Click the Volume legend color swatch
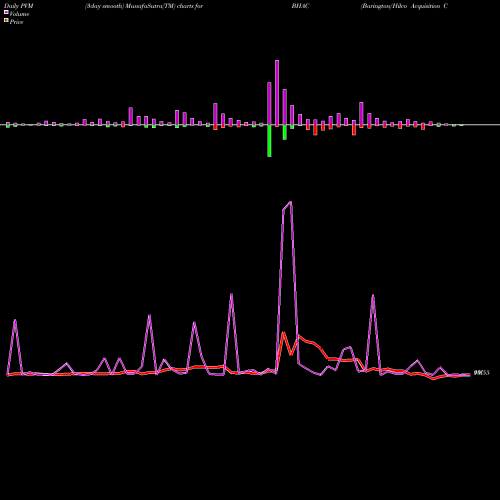The image size is (500, 500). click(x=6, y=13)
